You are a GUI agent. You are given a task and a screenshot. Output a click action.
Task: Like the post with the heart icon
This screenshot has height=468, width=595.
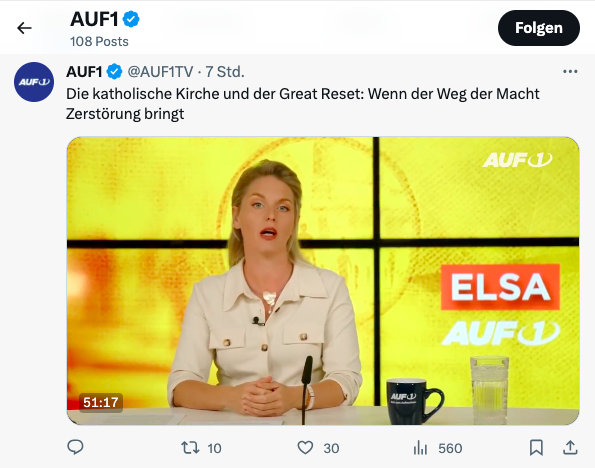pos(305,448)
